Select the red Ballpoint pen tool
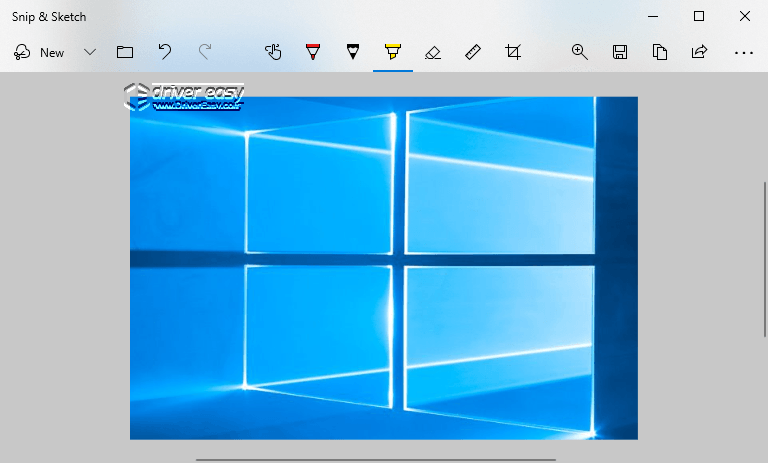Screen dimensions: 768x463 [x=313, y=52]
